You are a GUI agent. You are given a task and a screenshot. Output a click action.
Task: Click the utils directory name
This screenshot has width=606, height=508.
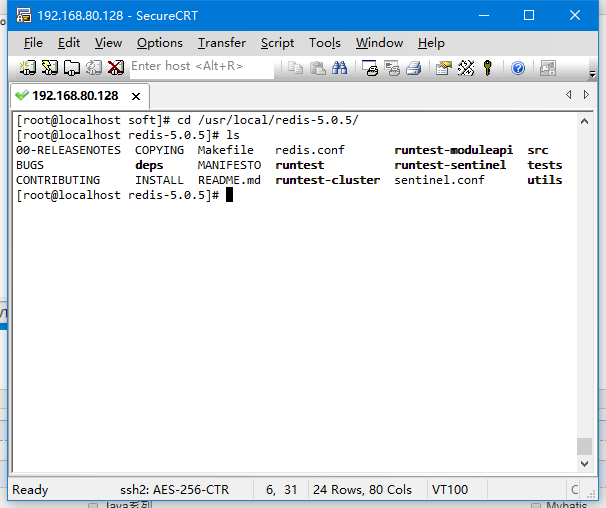(x=545, y=180)
